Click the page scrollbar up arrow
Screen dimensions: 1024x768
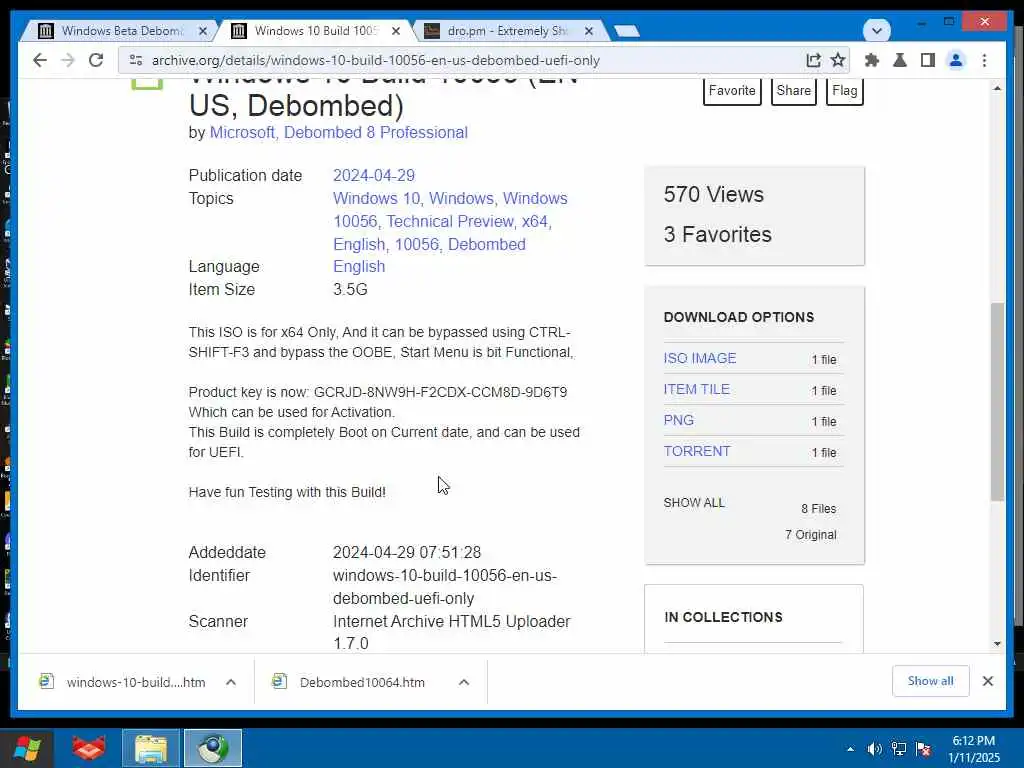[997, 88]
